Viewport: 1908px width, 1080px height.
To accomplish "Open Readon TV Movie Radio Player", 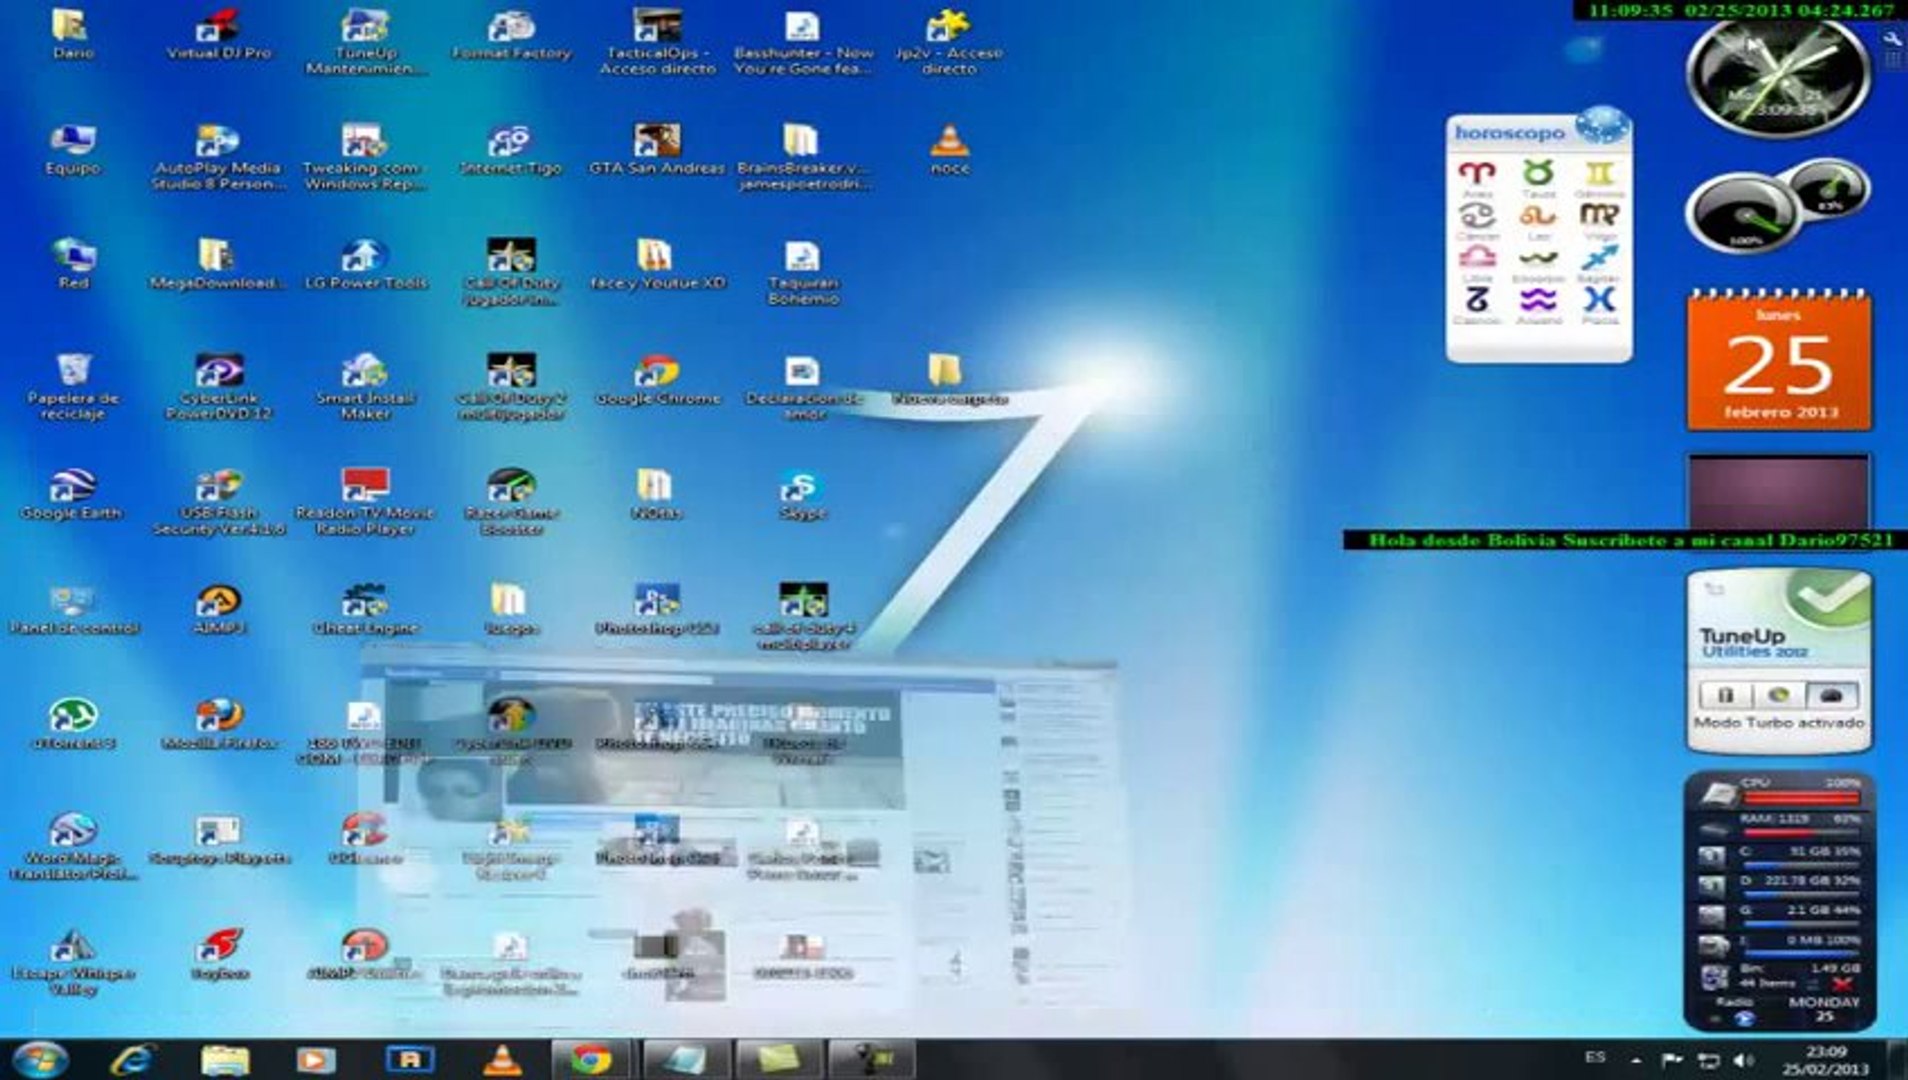I will coord(365,501).
